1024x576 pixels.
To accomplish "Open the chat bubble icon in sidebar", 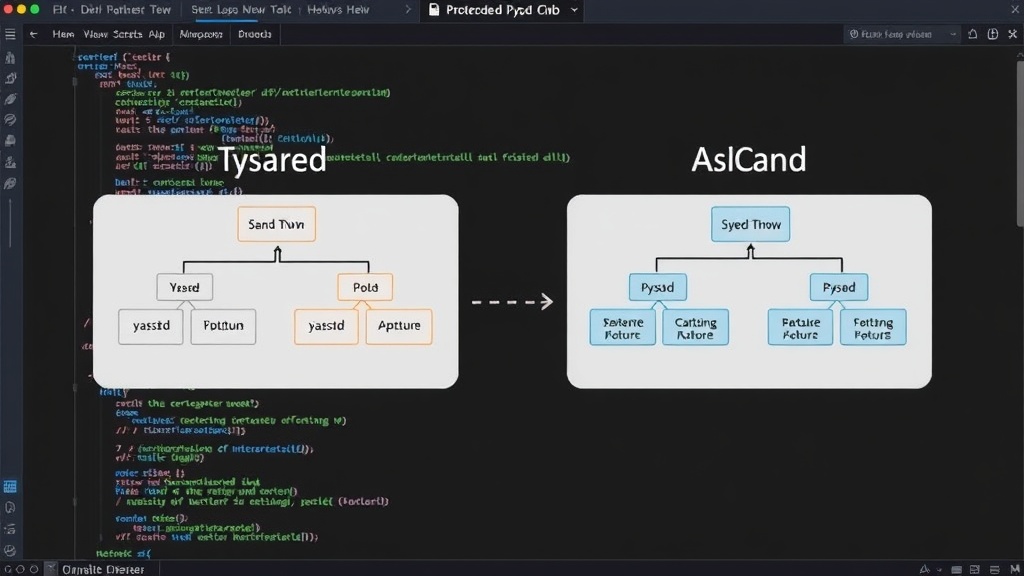I will point(10,120).
